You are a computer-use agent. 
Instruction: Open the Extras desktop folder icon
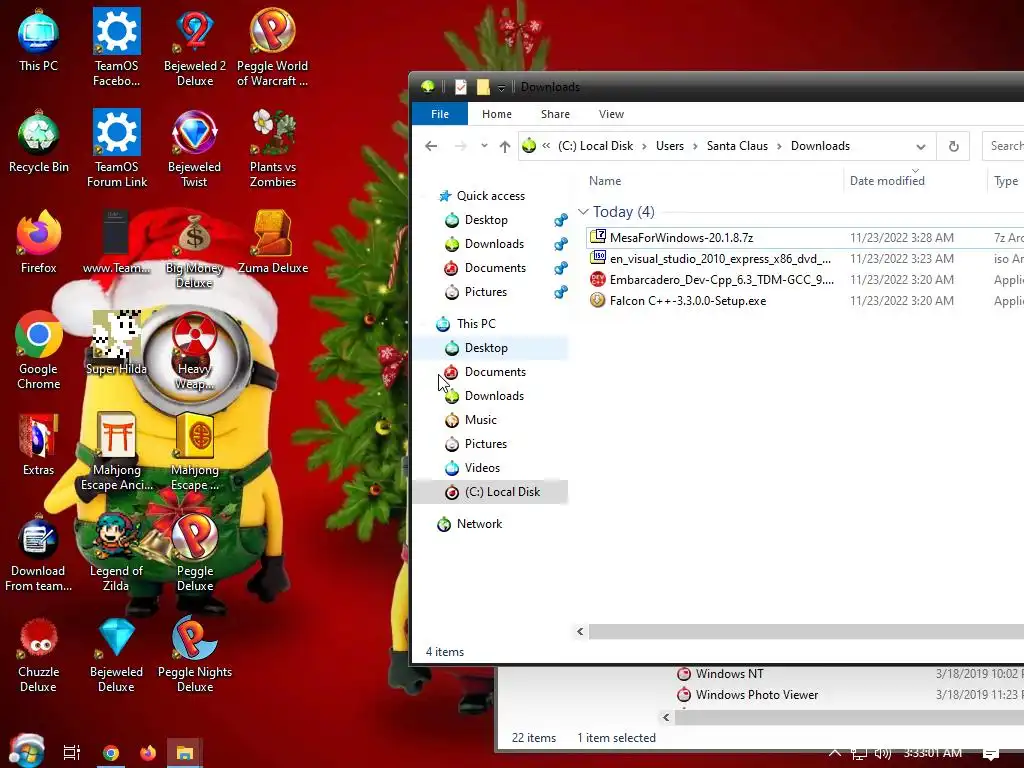(x=38, y=444)
